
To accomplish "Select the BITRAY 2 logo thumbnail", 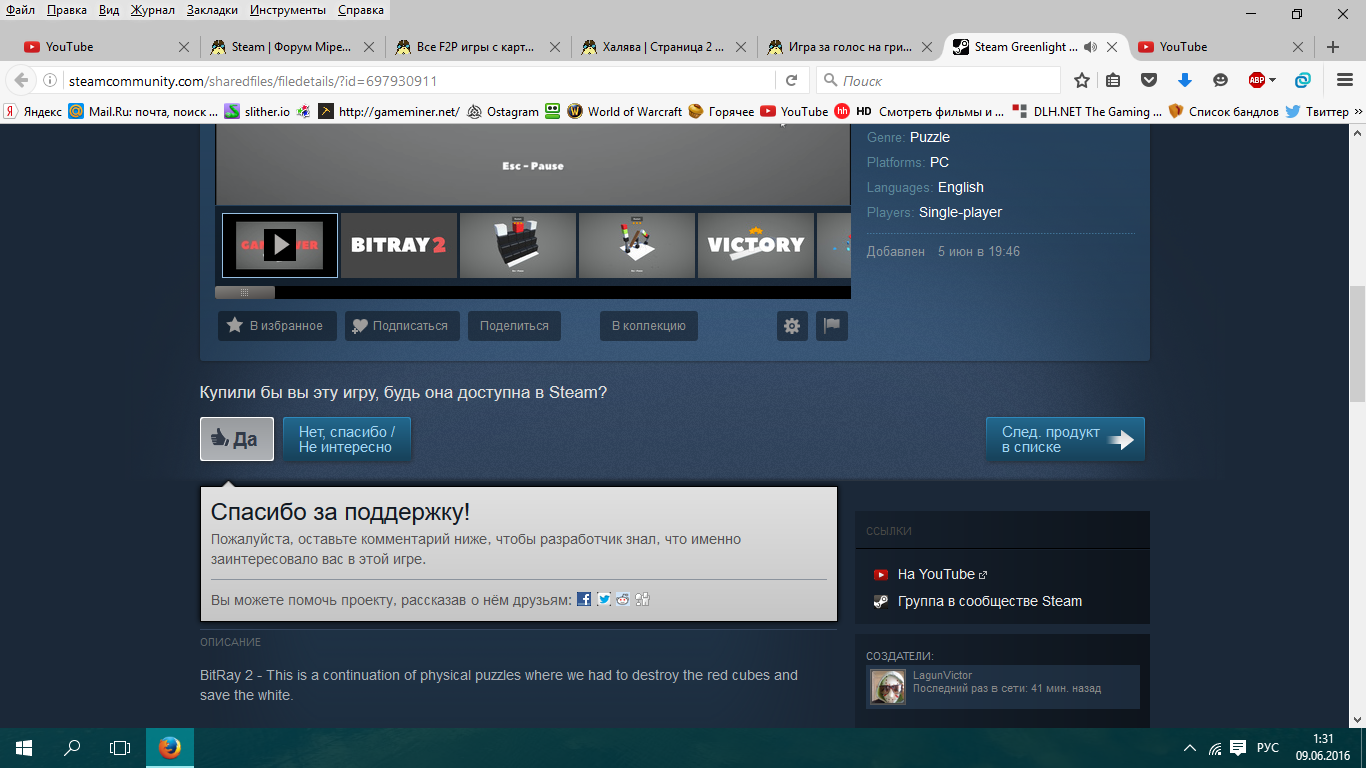I will tap(399, 245).
